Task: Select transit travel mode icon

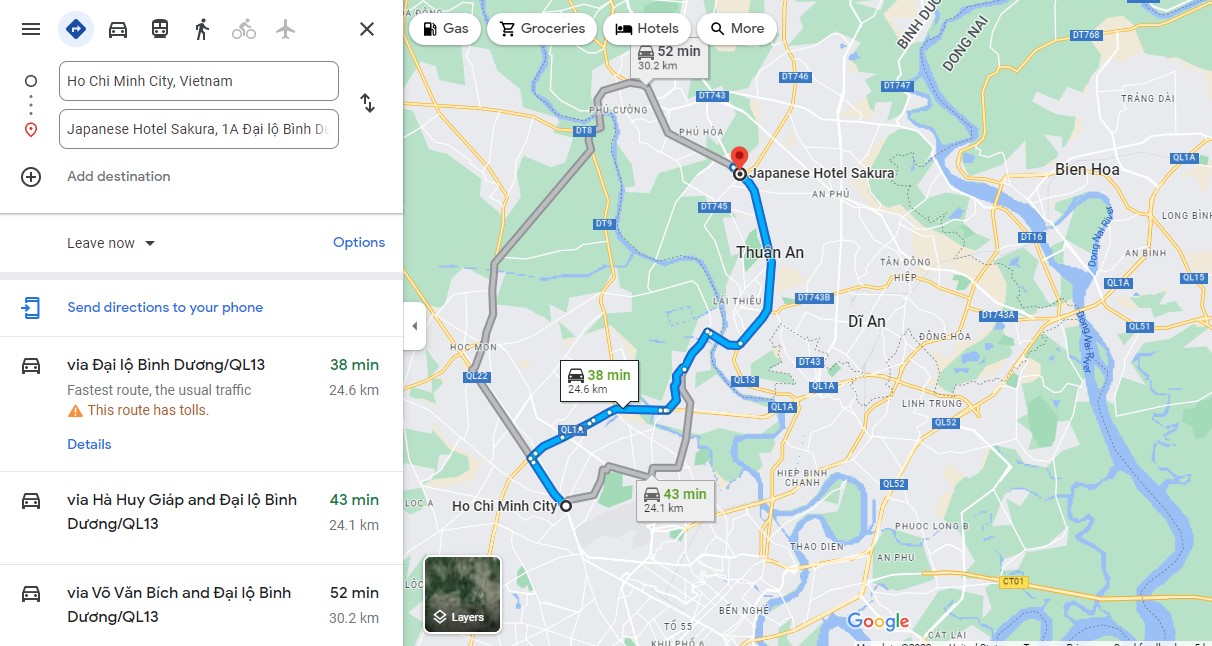Action: click(x=160, y=29)
